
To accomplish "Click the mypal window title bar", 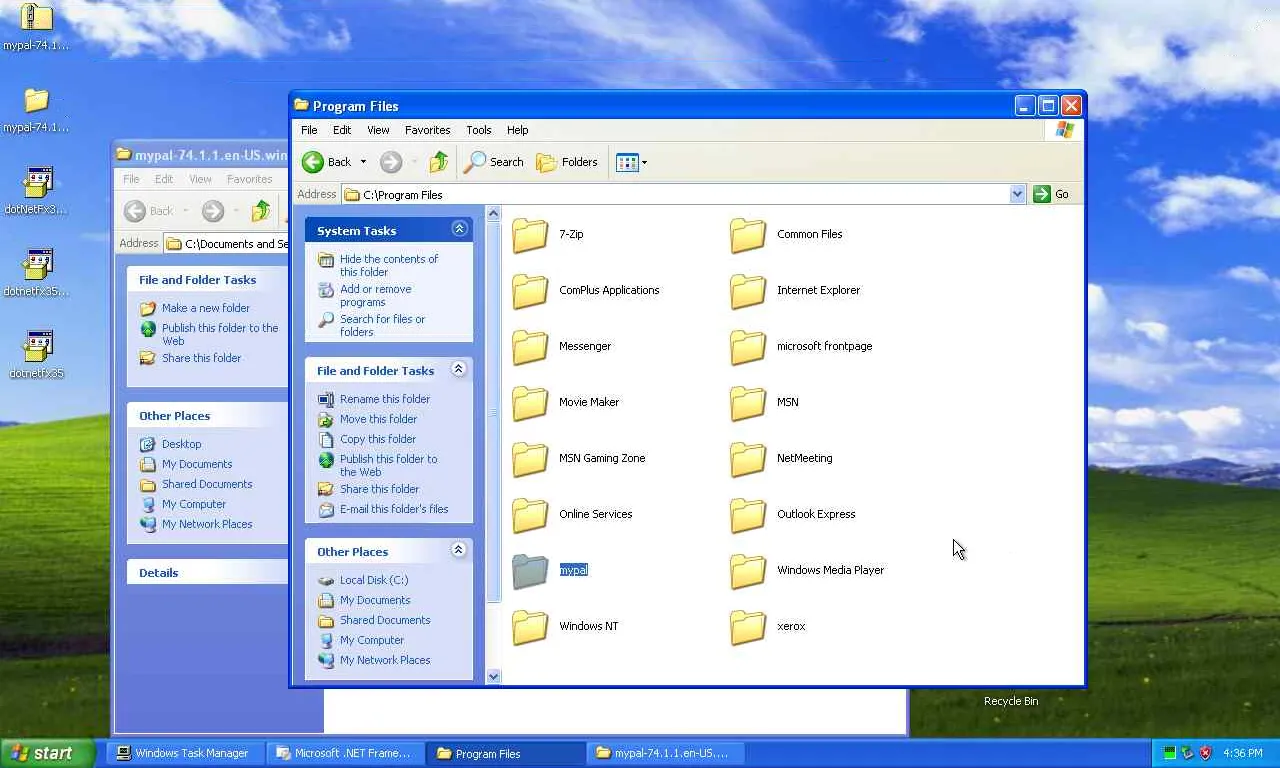I will (201, 155).
